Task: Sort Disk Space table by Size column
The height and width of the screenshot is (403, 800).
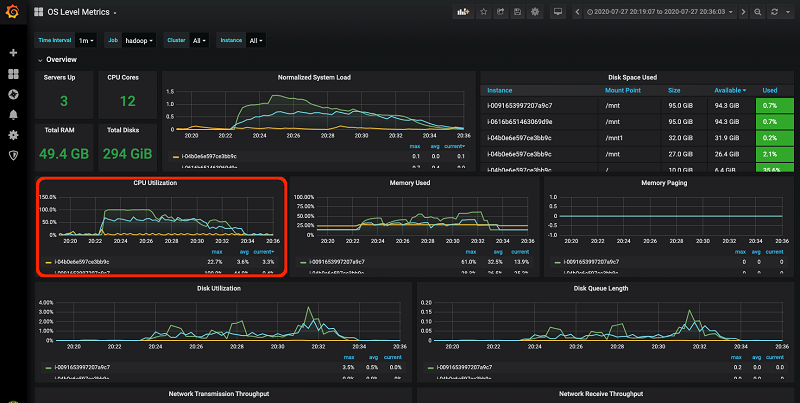Action: [674, 90]
